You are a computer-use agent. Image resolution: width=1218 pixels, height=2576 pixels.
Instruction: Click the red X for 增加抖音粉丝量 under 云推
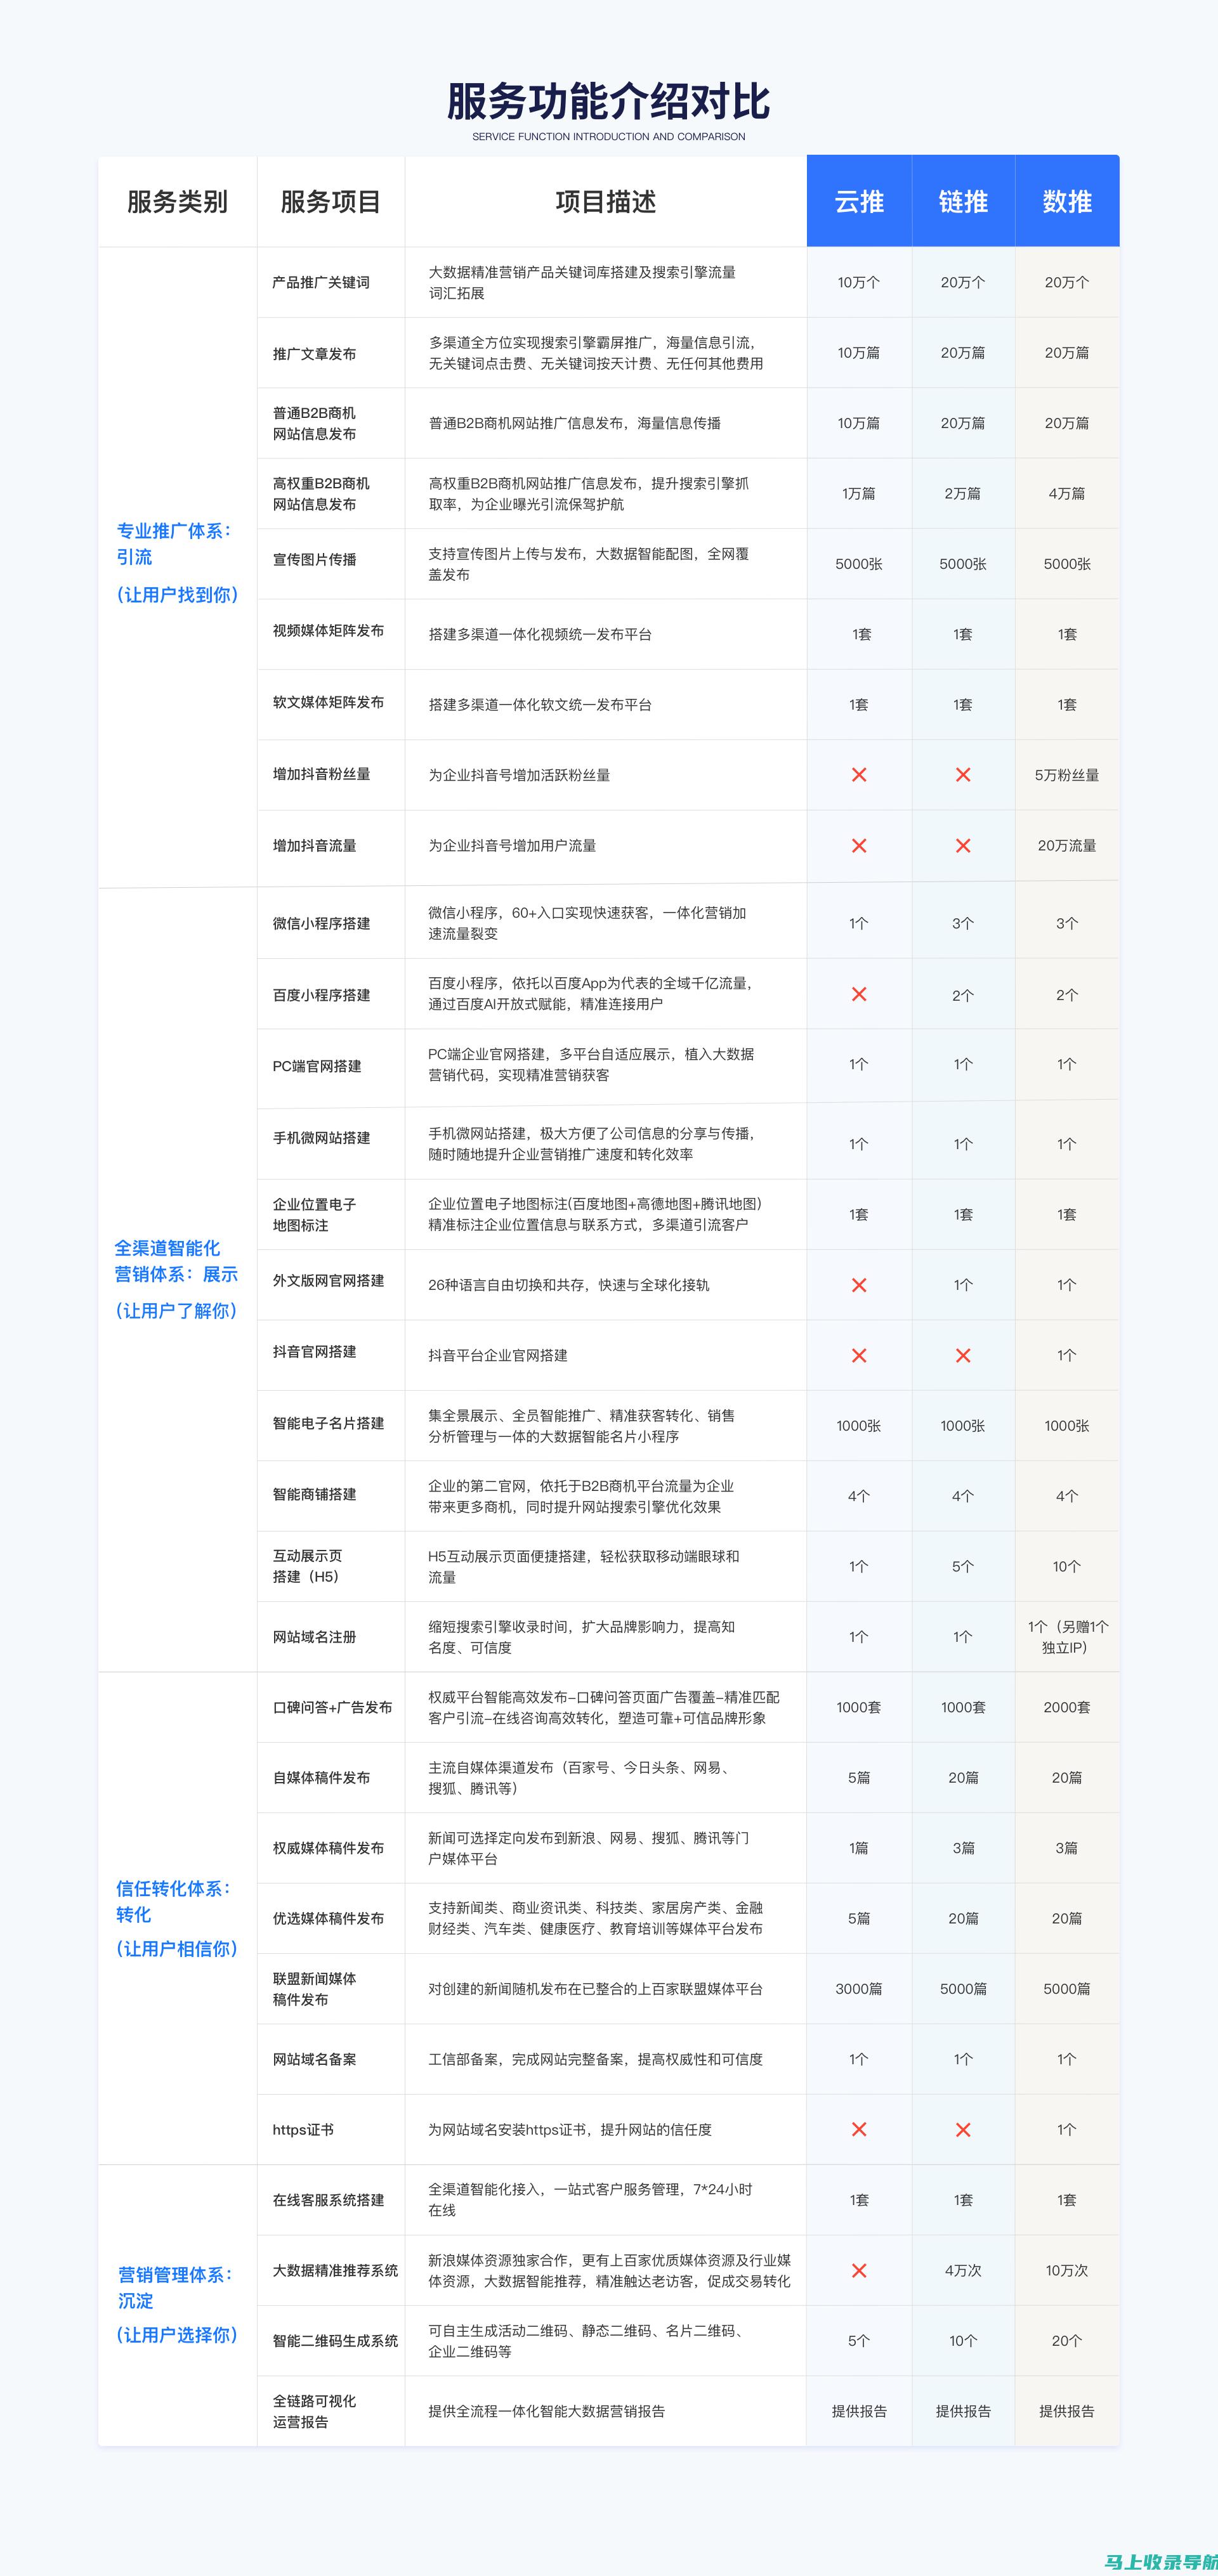pyautogui.click(x=858, y=775)
